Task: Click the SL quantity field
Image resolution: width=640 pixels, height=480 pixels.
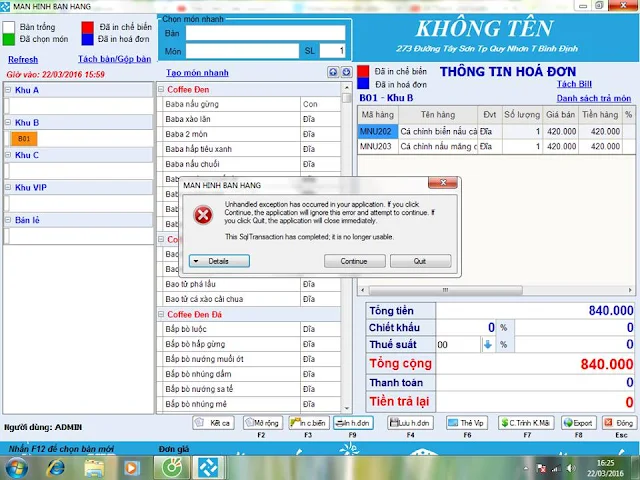Action: pyautogui.click(x=333, y=51)
